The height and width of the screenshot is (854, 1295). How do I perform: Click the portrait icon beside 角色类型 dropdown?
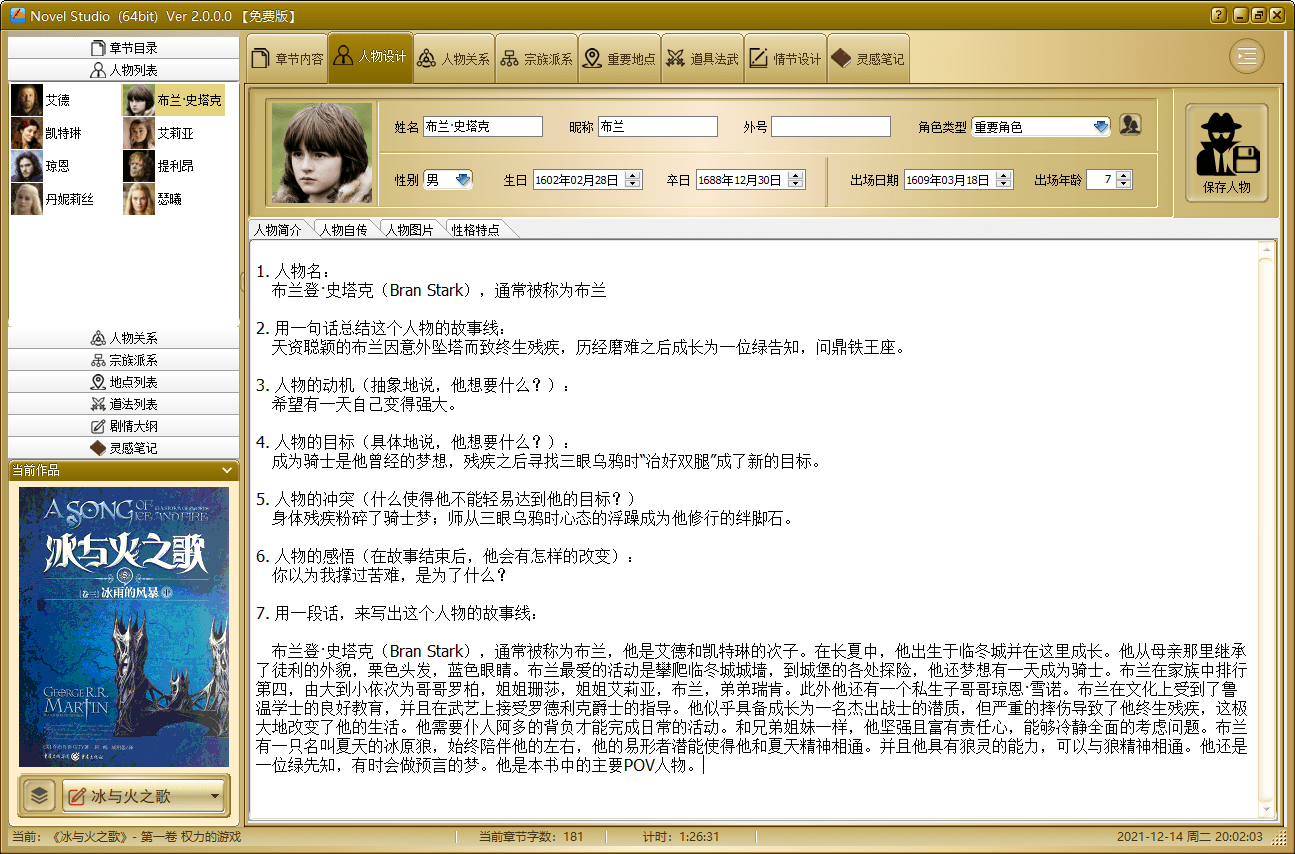(1130, 125)
